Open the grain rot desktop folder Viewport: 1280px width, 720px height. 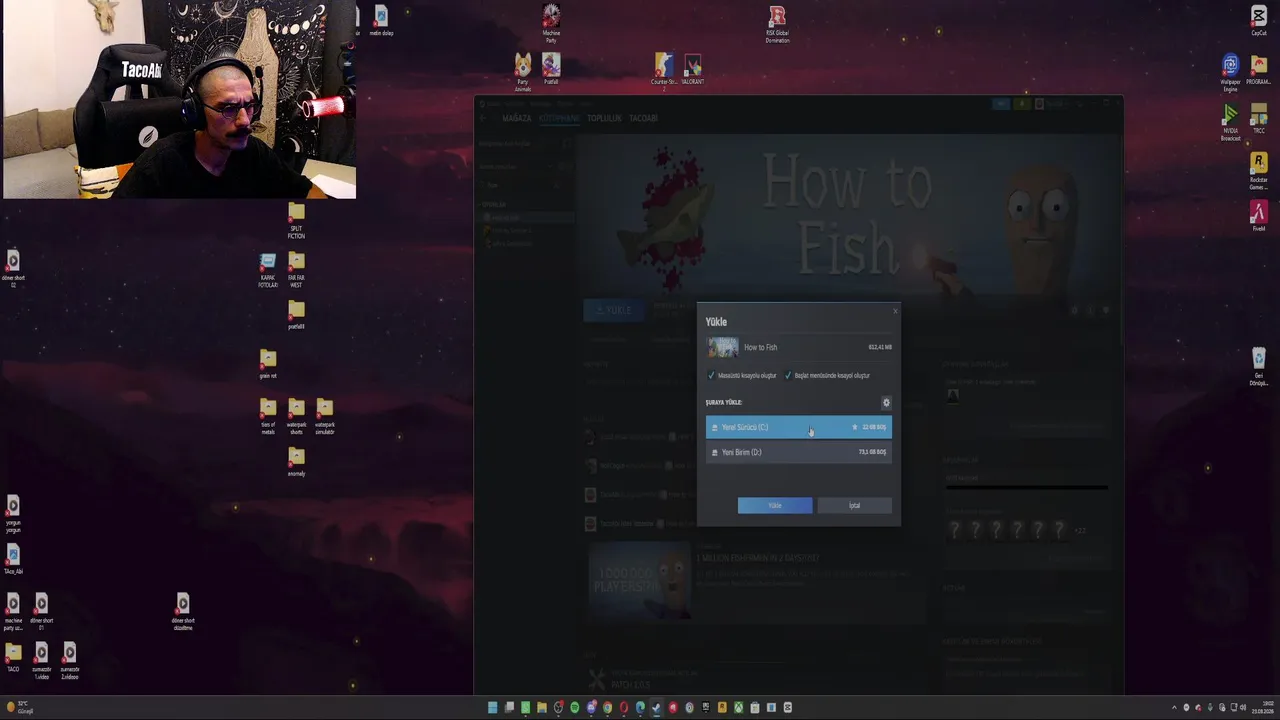click(268, 364)
